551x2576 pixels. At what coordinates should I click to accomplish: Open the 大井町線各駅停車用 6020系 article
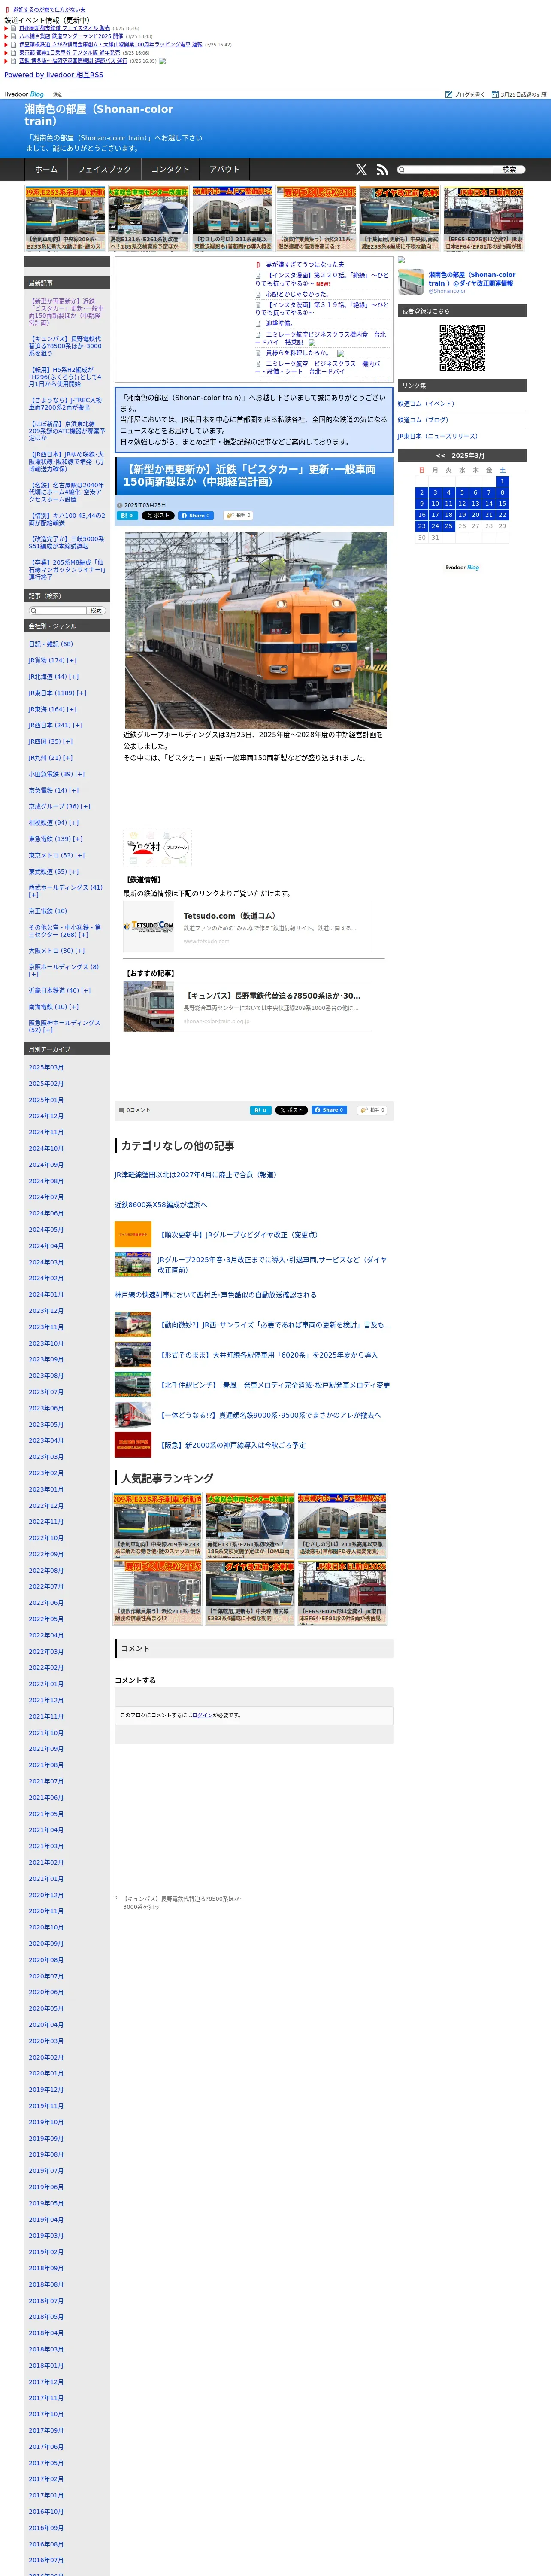point(269,1355)
